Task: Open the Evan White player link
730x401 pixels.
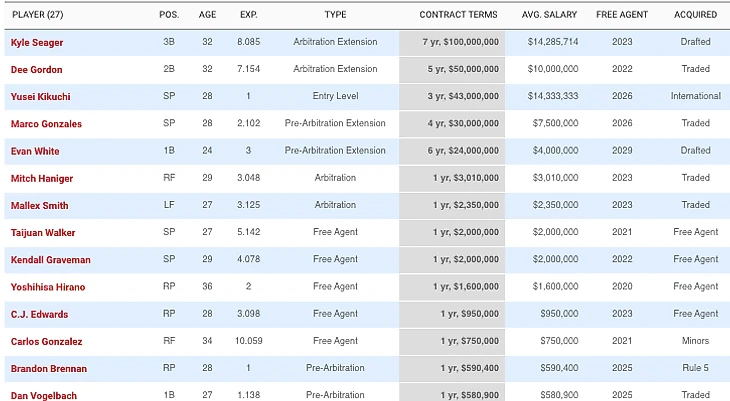Action: click(35, 151)
